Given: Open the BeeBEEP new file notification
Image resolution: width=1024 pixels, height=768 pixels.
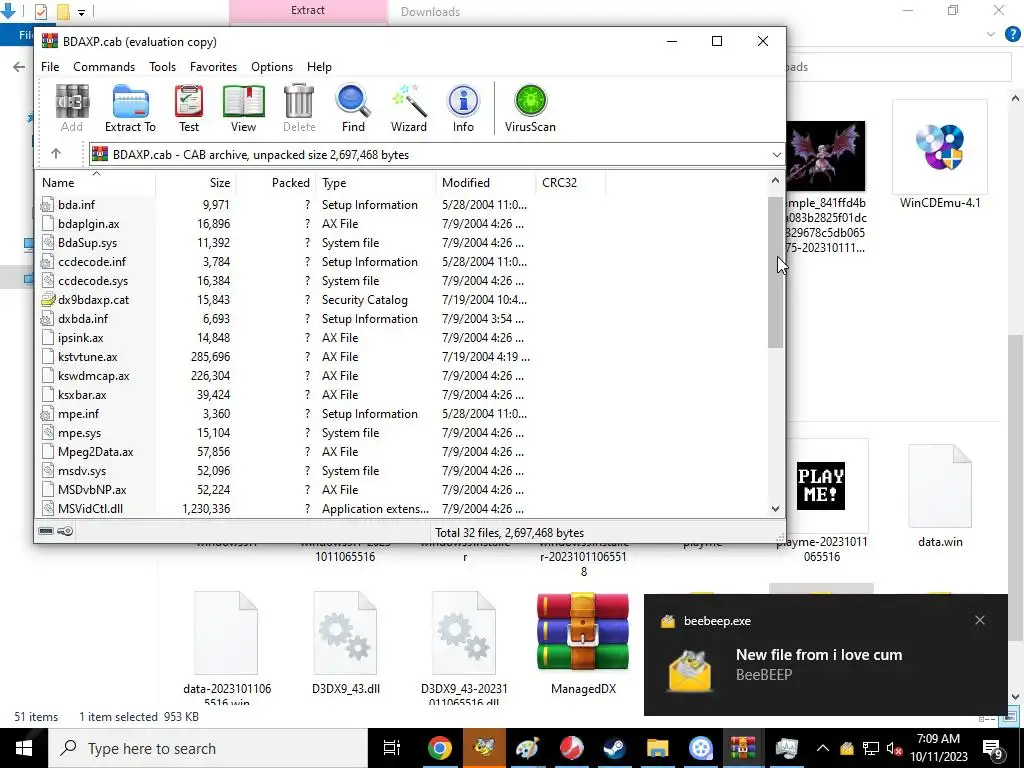Looking at the screenshot, I should click(x=825, y=654).
